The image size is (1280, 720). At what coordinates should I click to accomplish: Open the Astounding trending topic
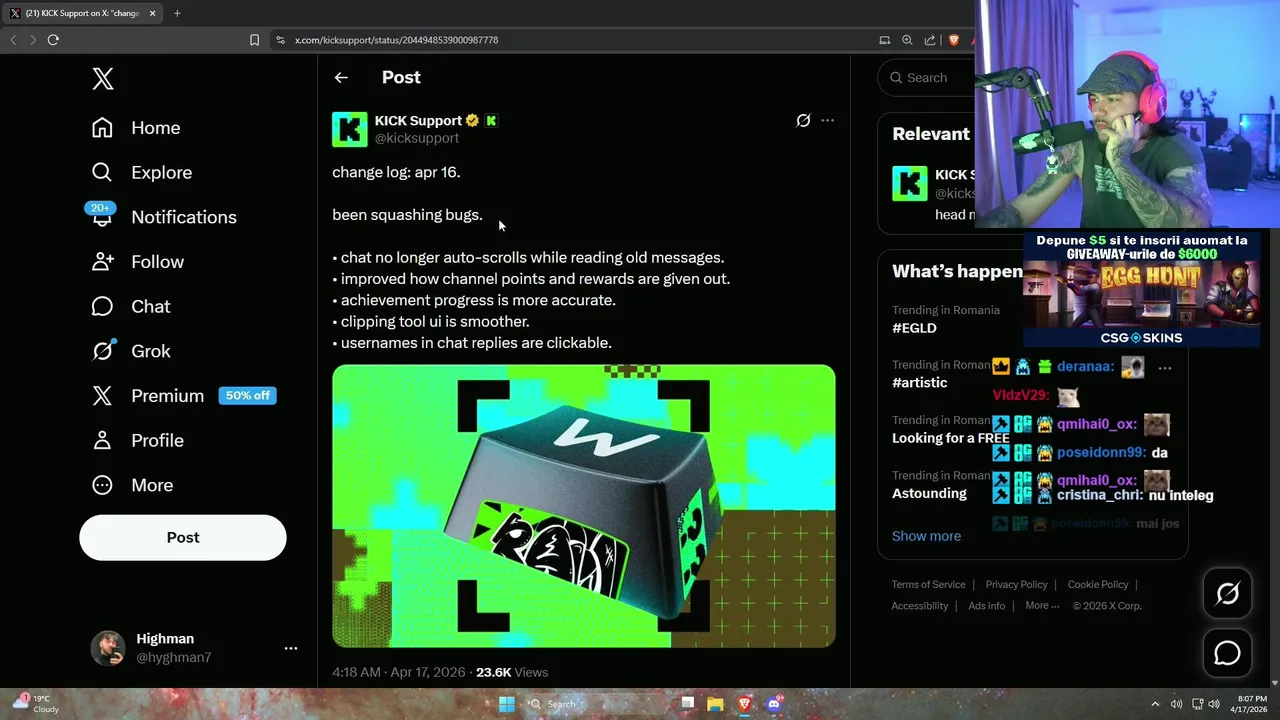coord(929,493)
